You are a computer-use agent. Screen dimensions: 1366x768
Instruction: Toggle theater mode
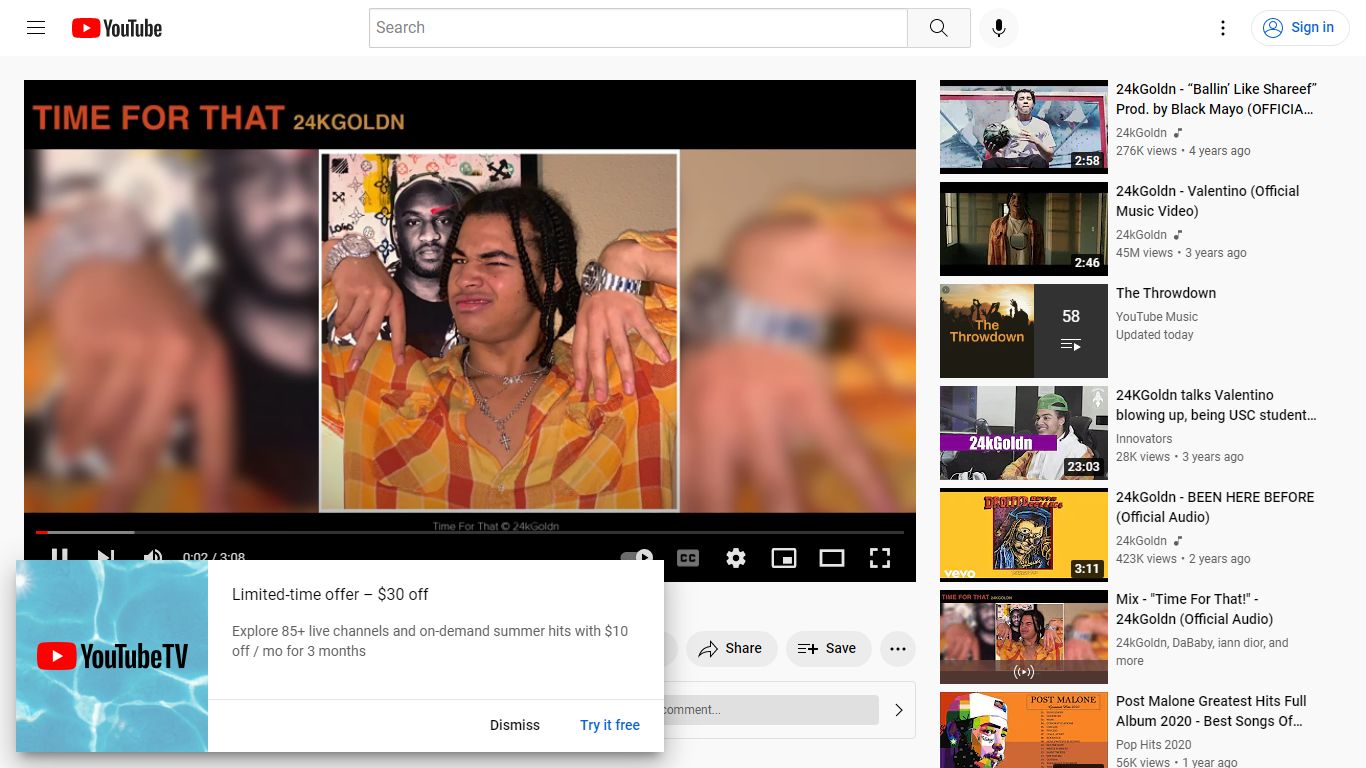[x=832, y=558]
